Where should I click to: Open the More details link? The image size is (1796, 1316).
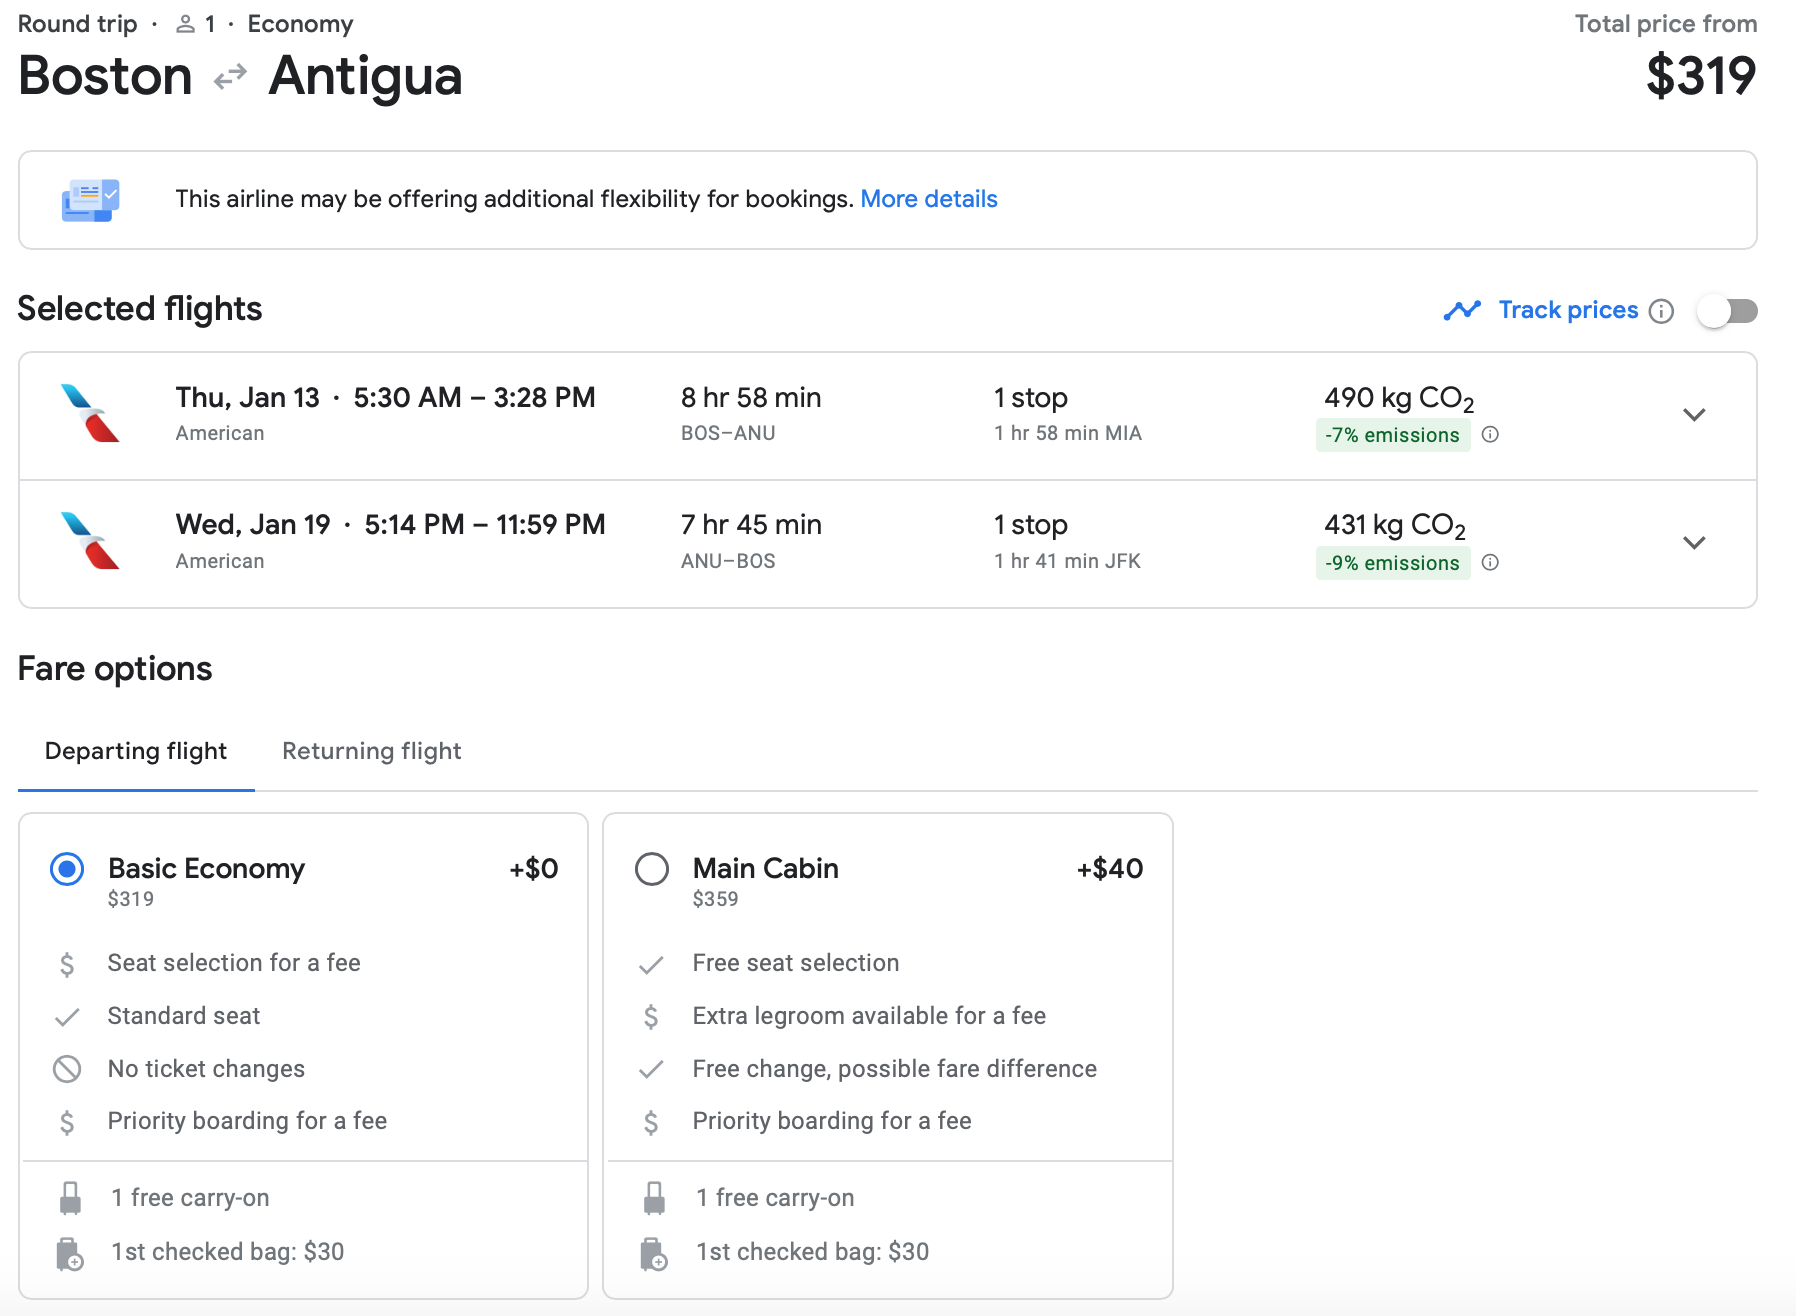tap(928, 199)
